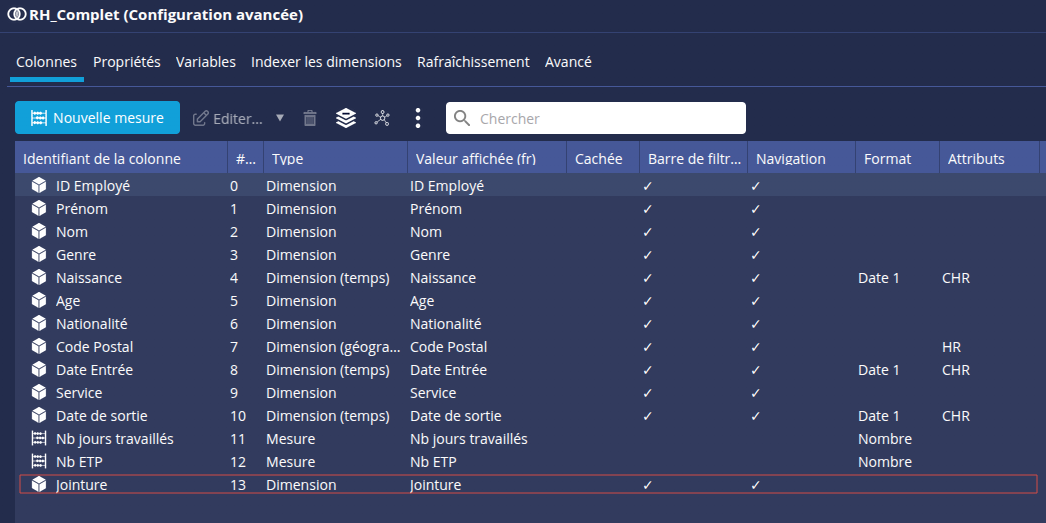
Task: Click the network graph icon in toolbar
Action: (x=382, y=118)
